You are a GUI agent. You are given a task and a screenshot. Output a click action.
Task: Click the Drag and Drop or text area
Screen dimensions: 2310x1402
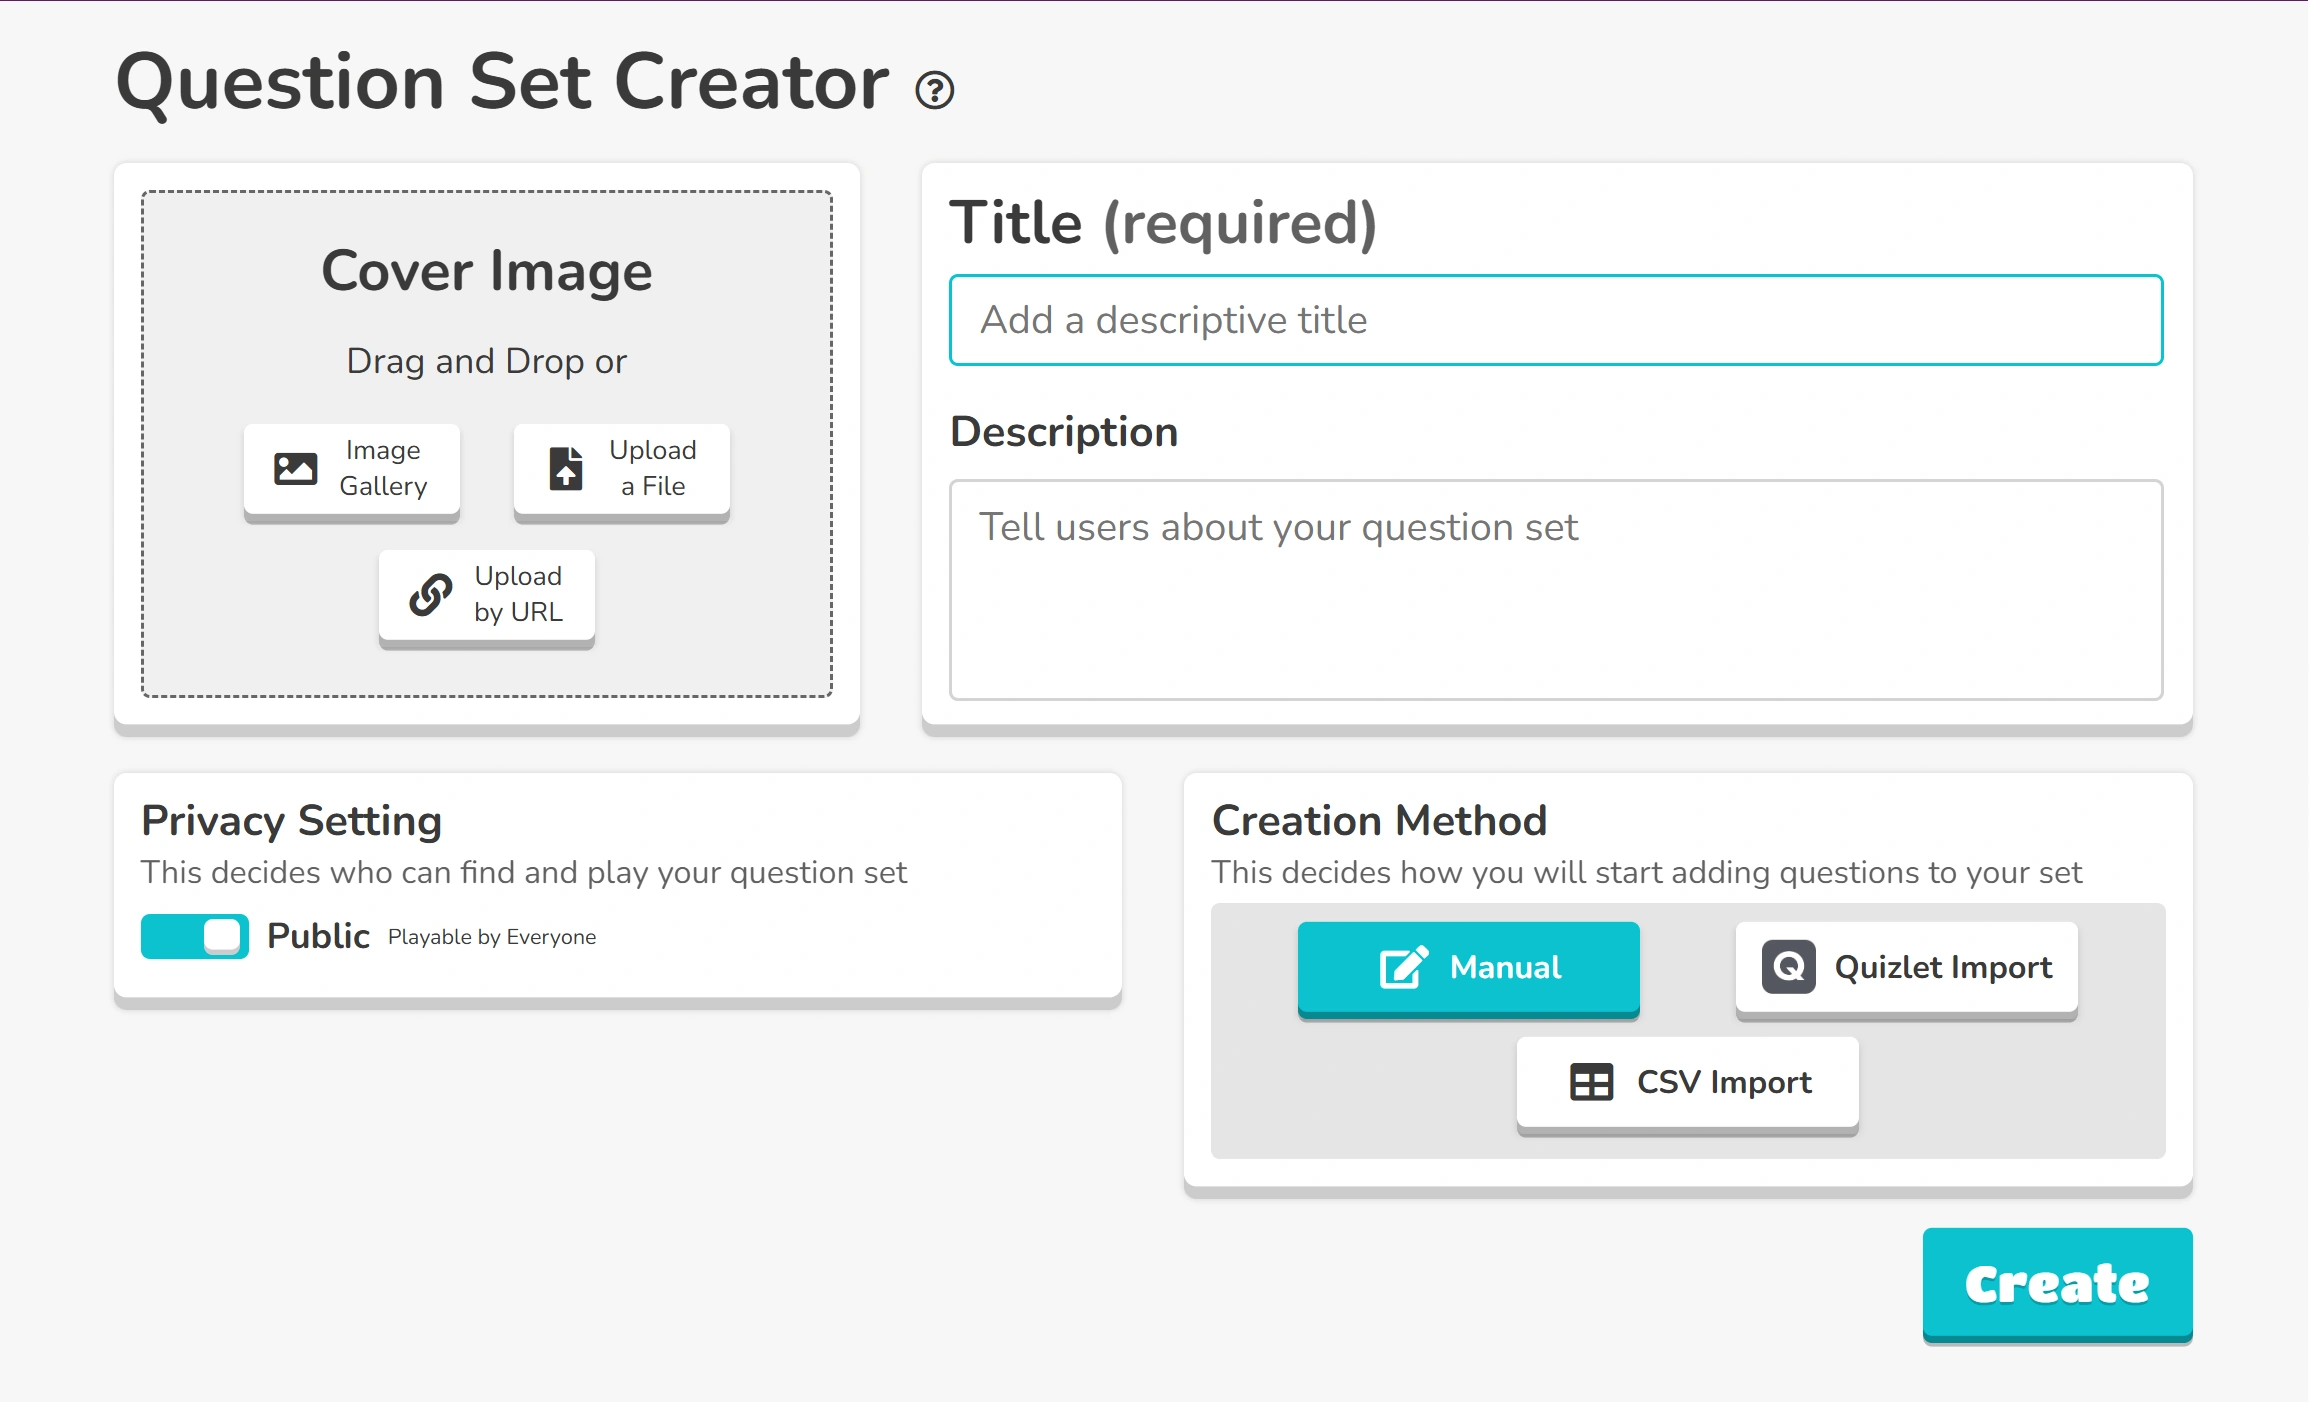tap(487, 361)
